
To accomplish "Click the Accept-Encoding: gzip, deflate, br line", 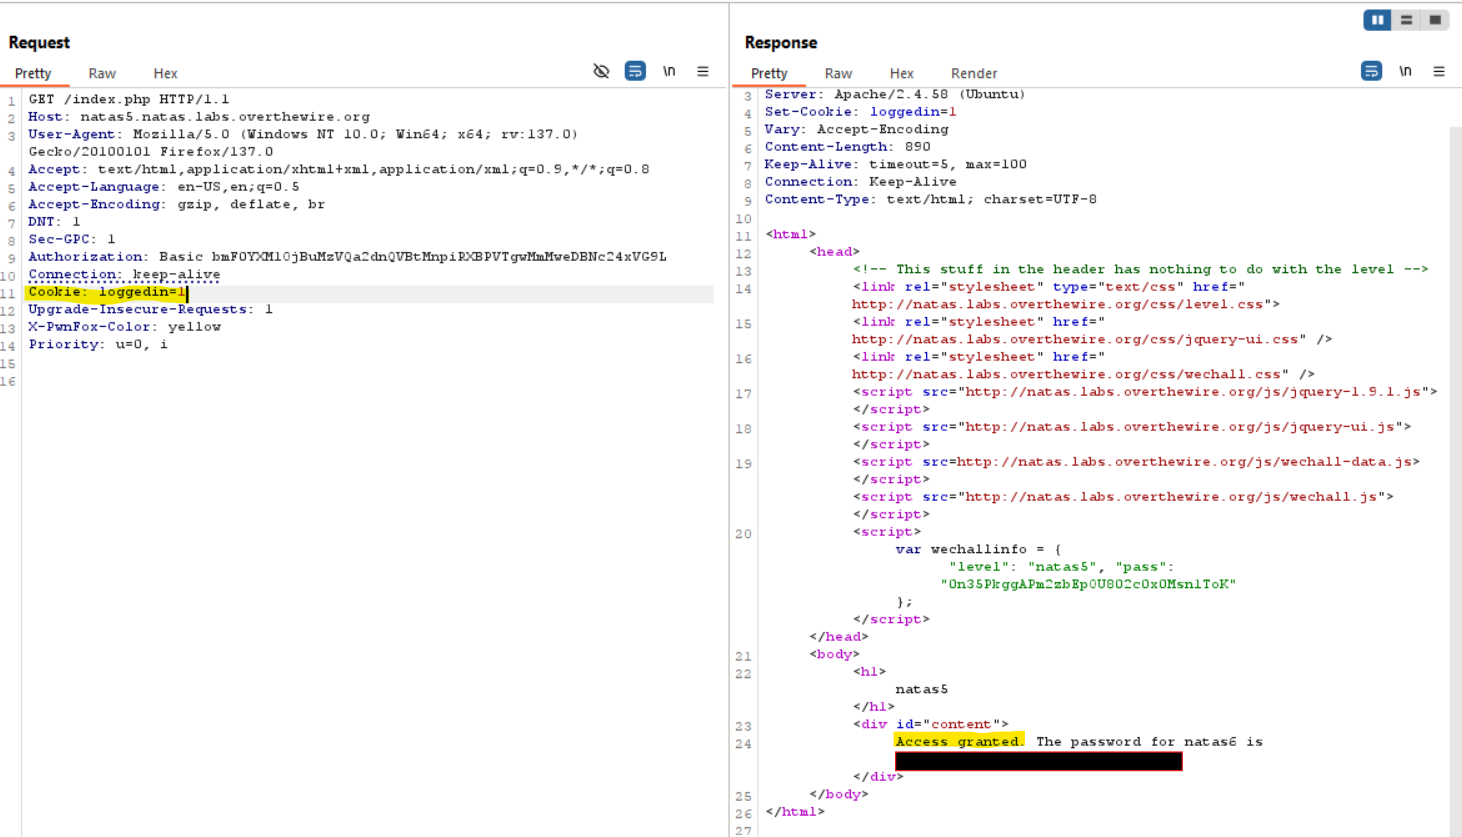I will click(x=176, y=204).
